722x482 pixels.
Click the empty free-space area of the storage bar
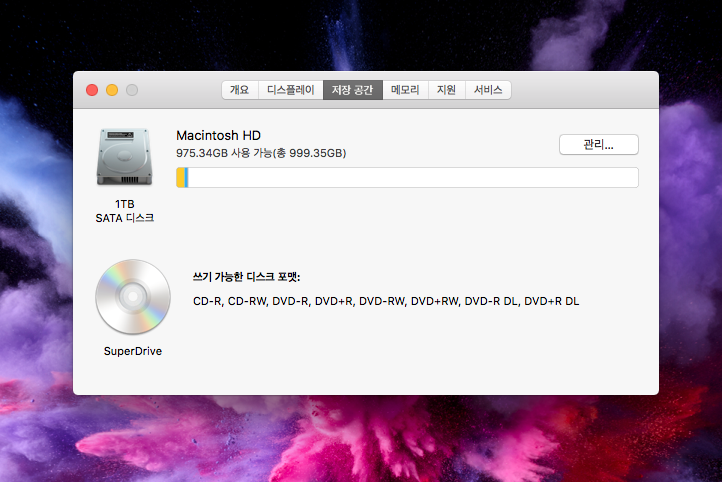(410, 178)
